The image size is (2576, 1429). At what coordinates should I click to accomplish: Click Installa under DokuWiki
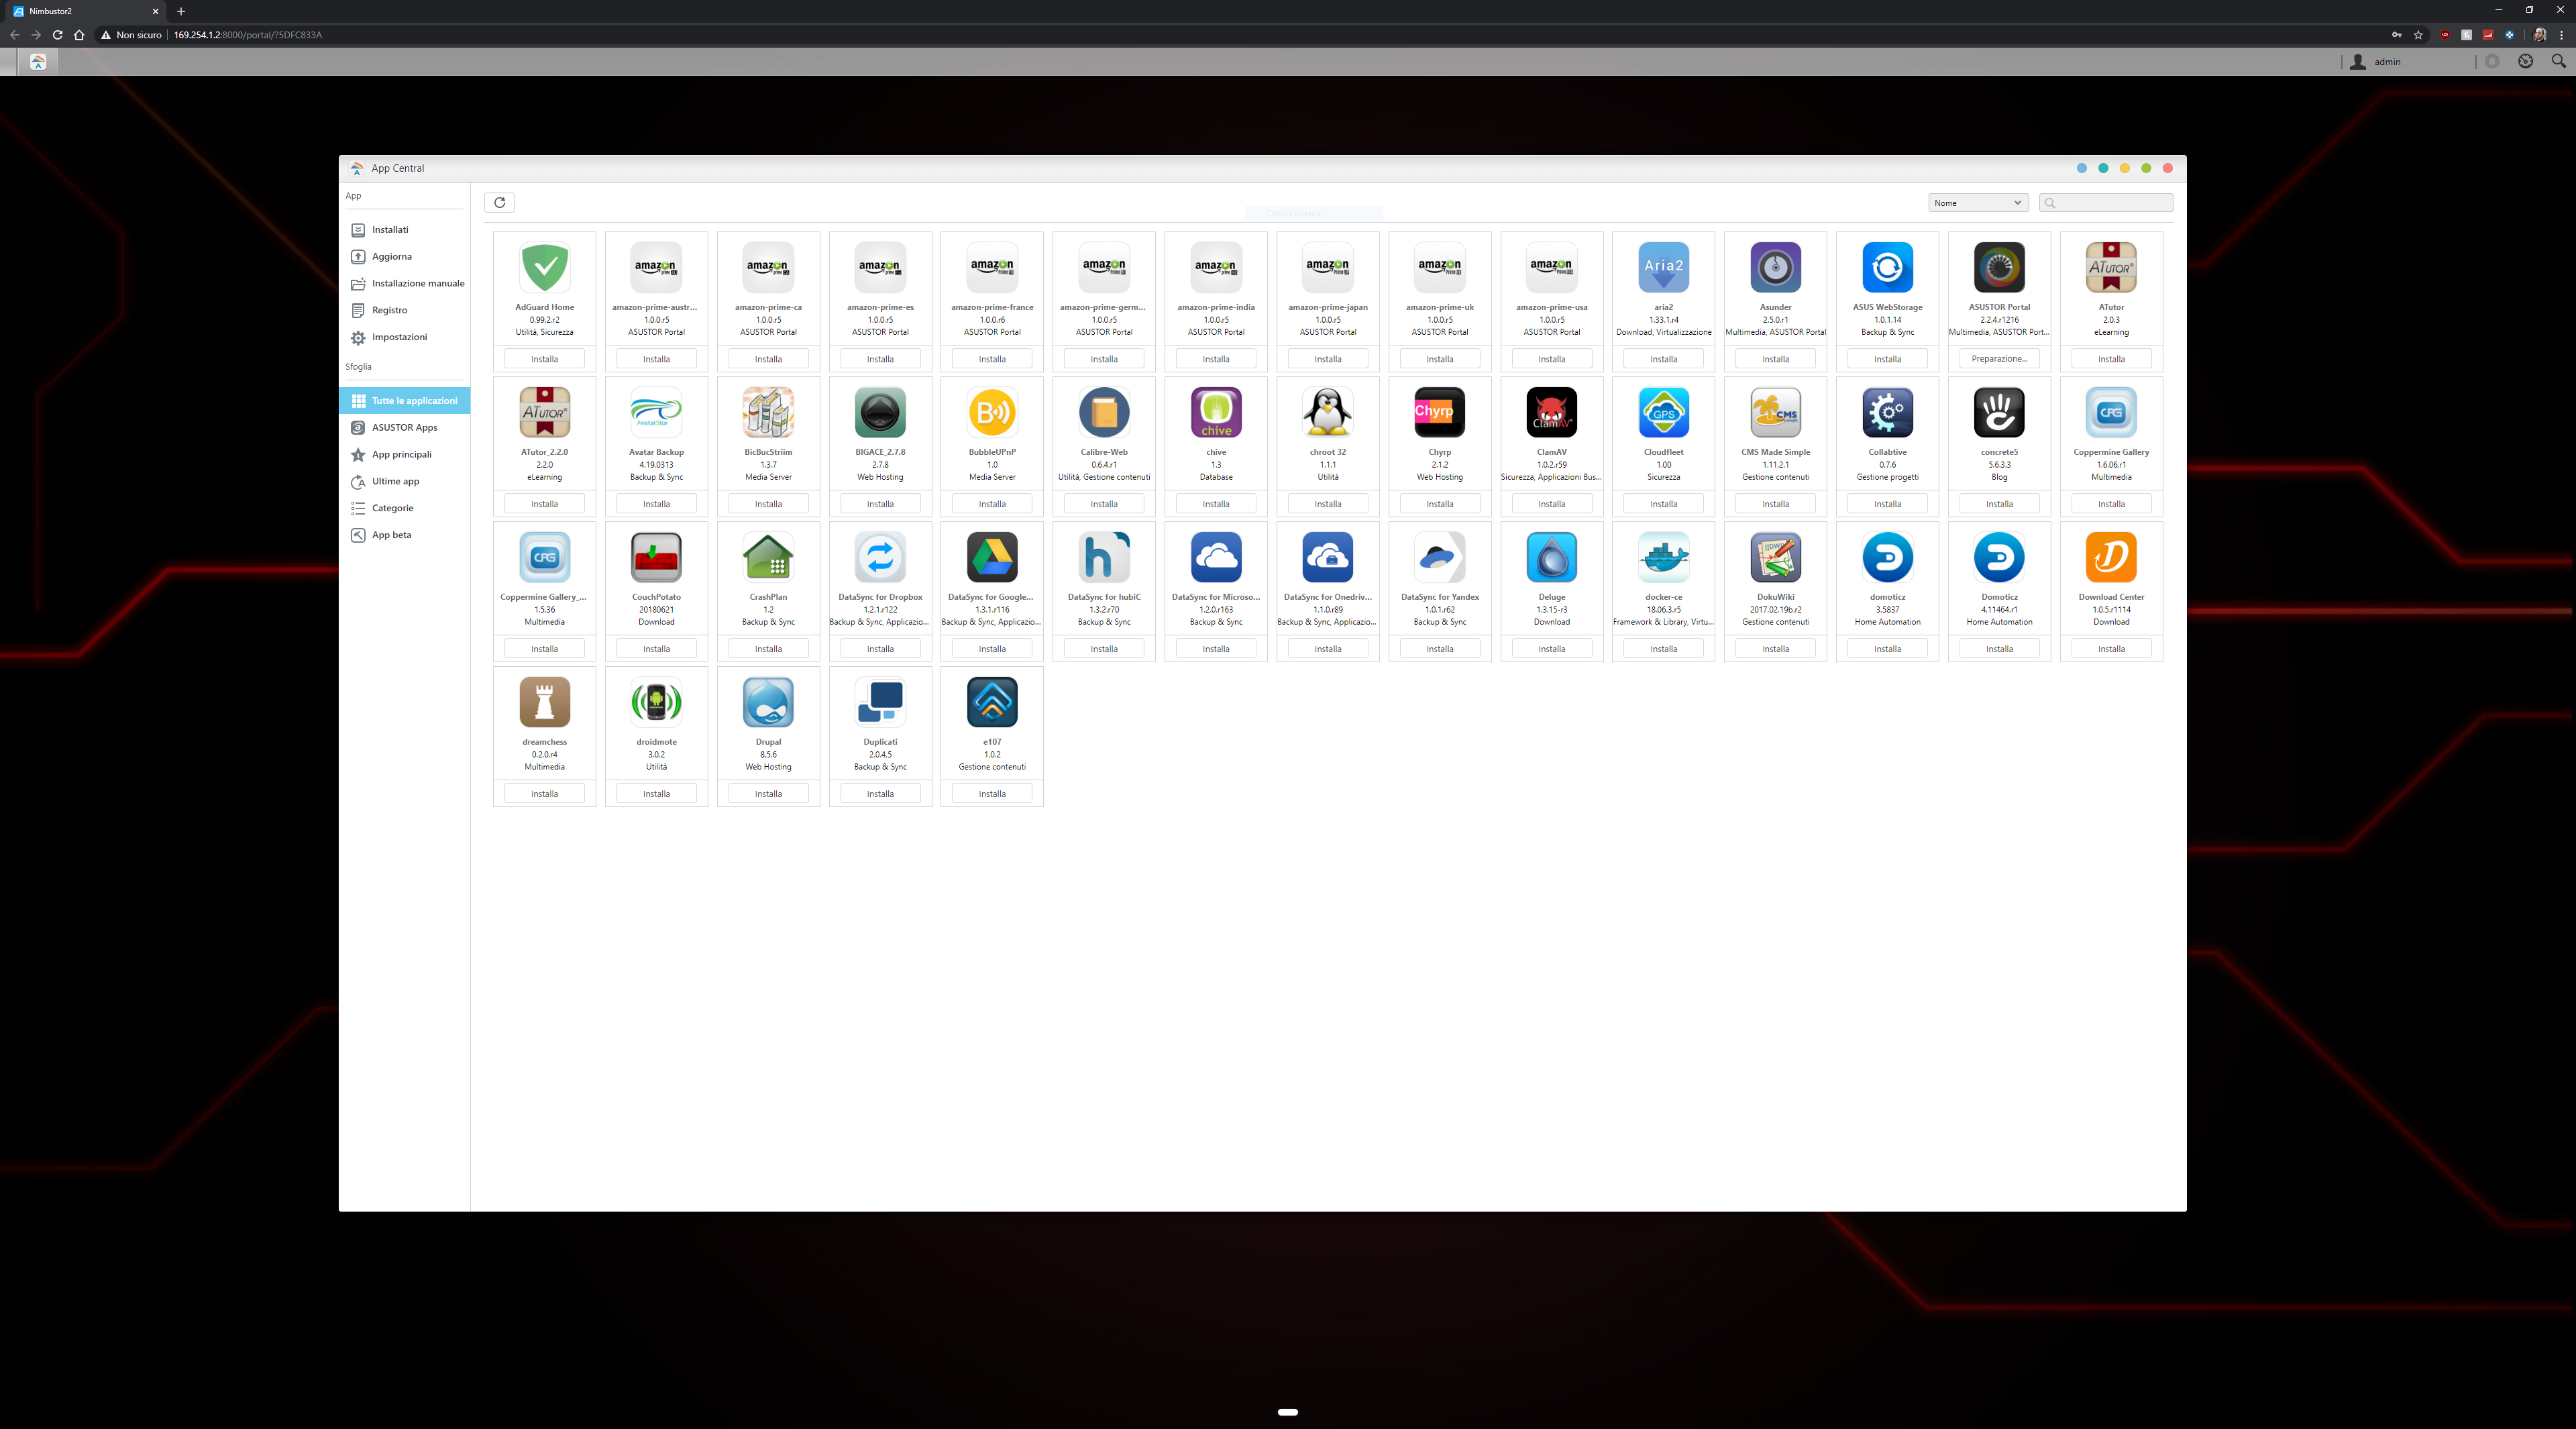1775,649
